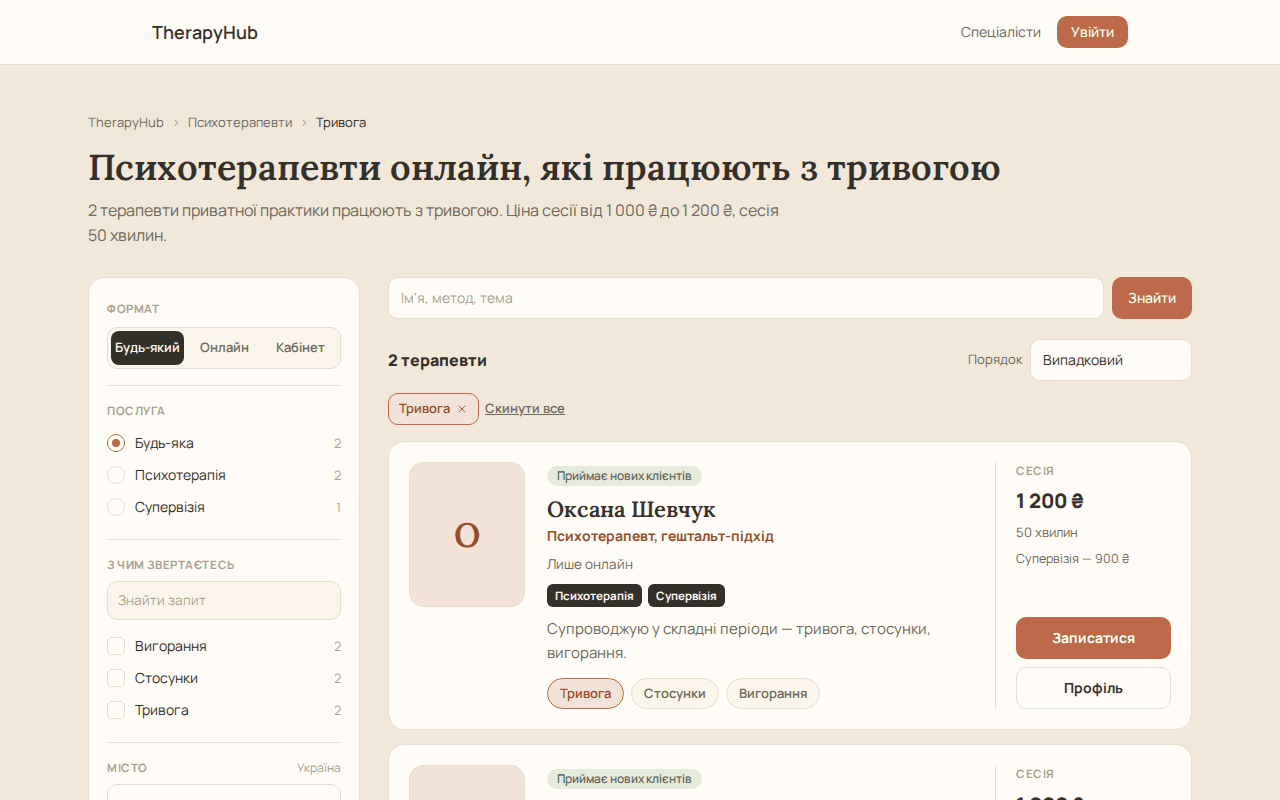This screenshot has height=800, width=1280.
Task: Select Будь-яка service radio button
Action: [x=116, y=443]
